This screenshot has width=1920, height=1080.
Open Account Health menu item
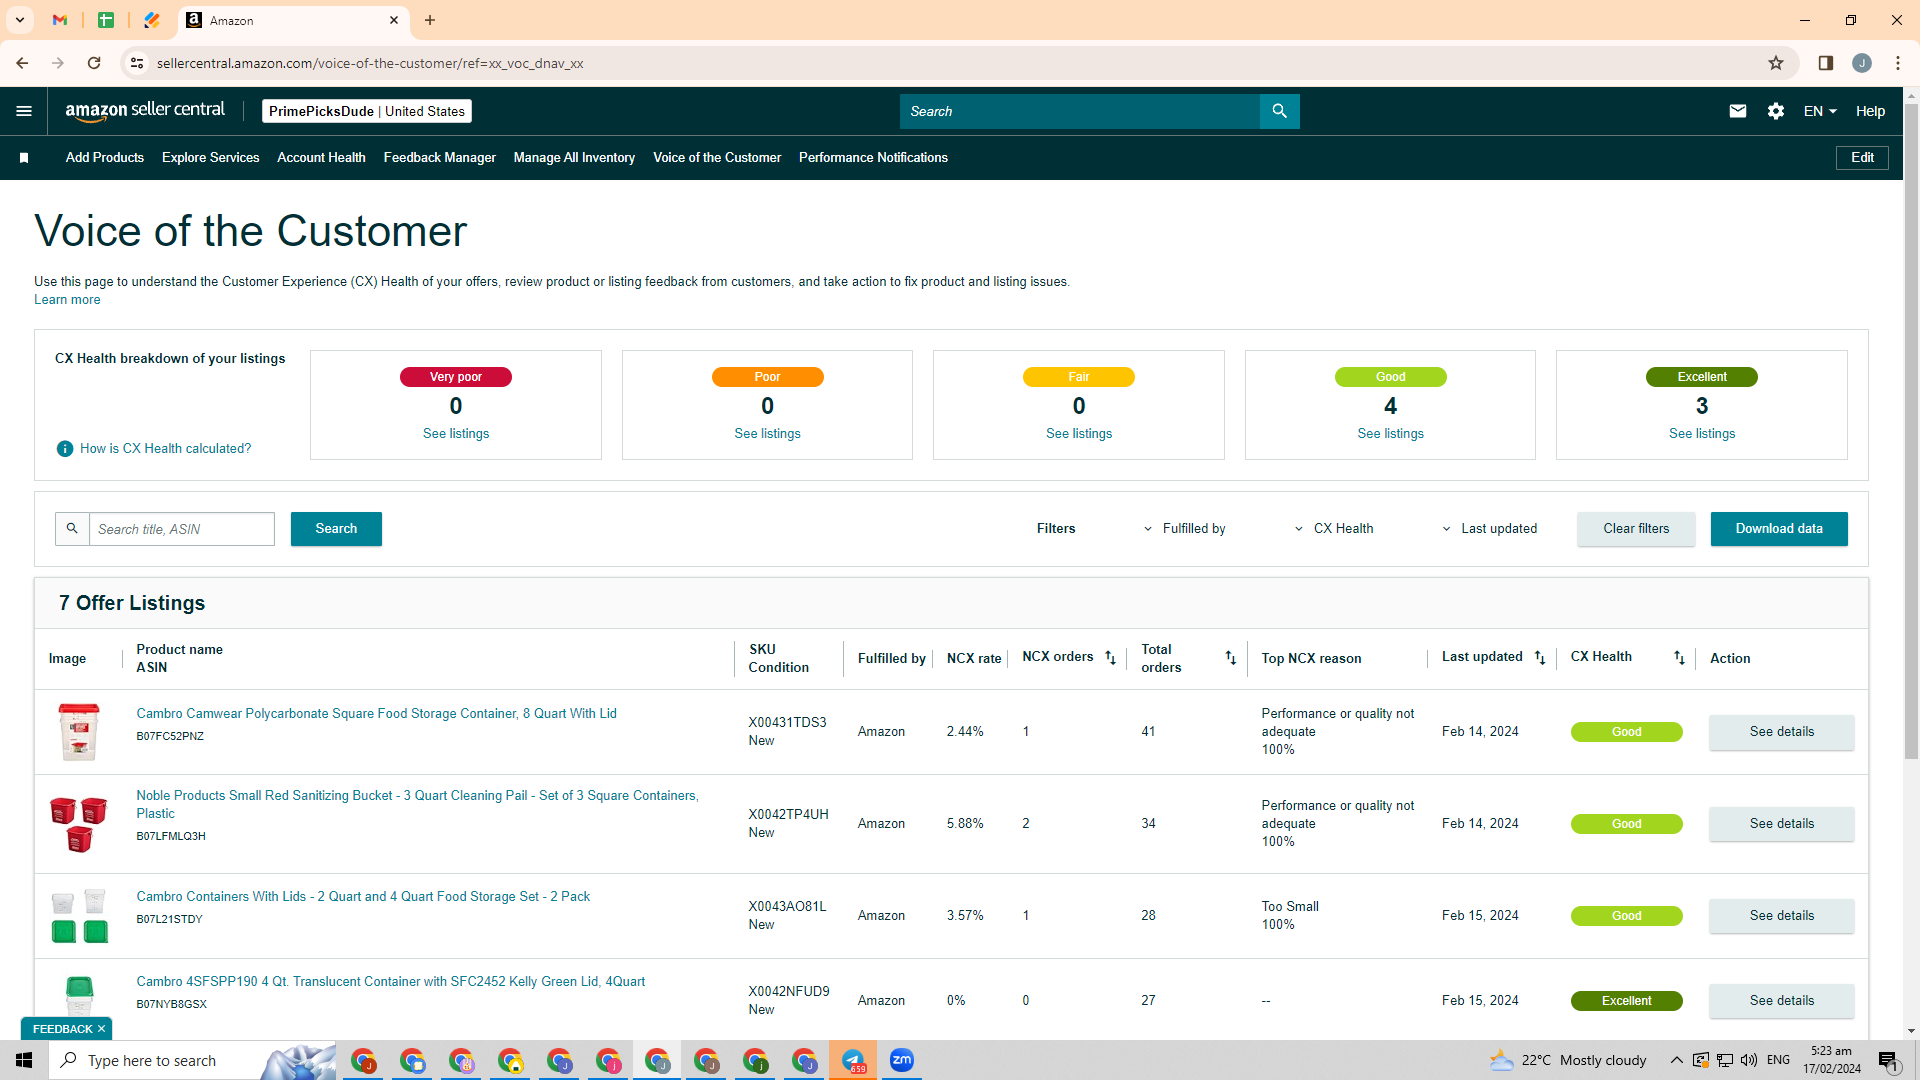click(321, 158)
